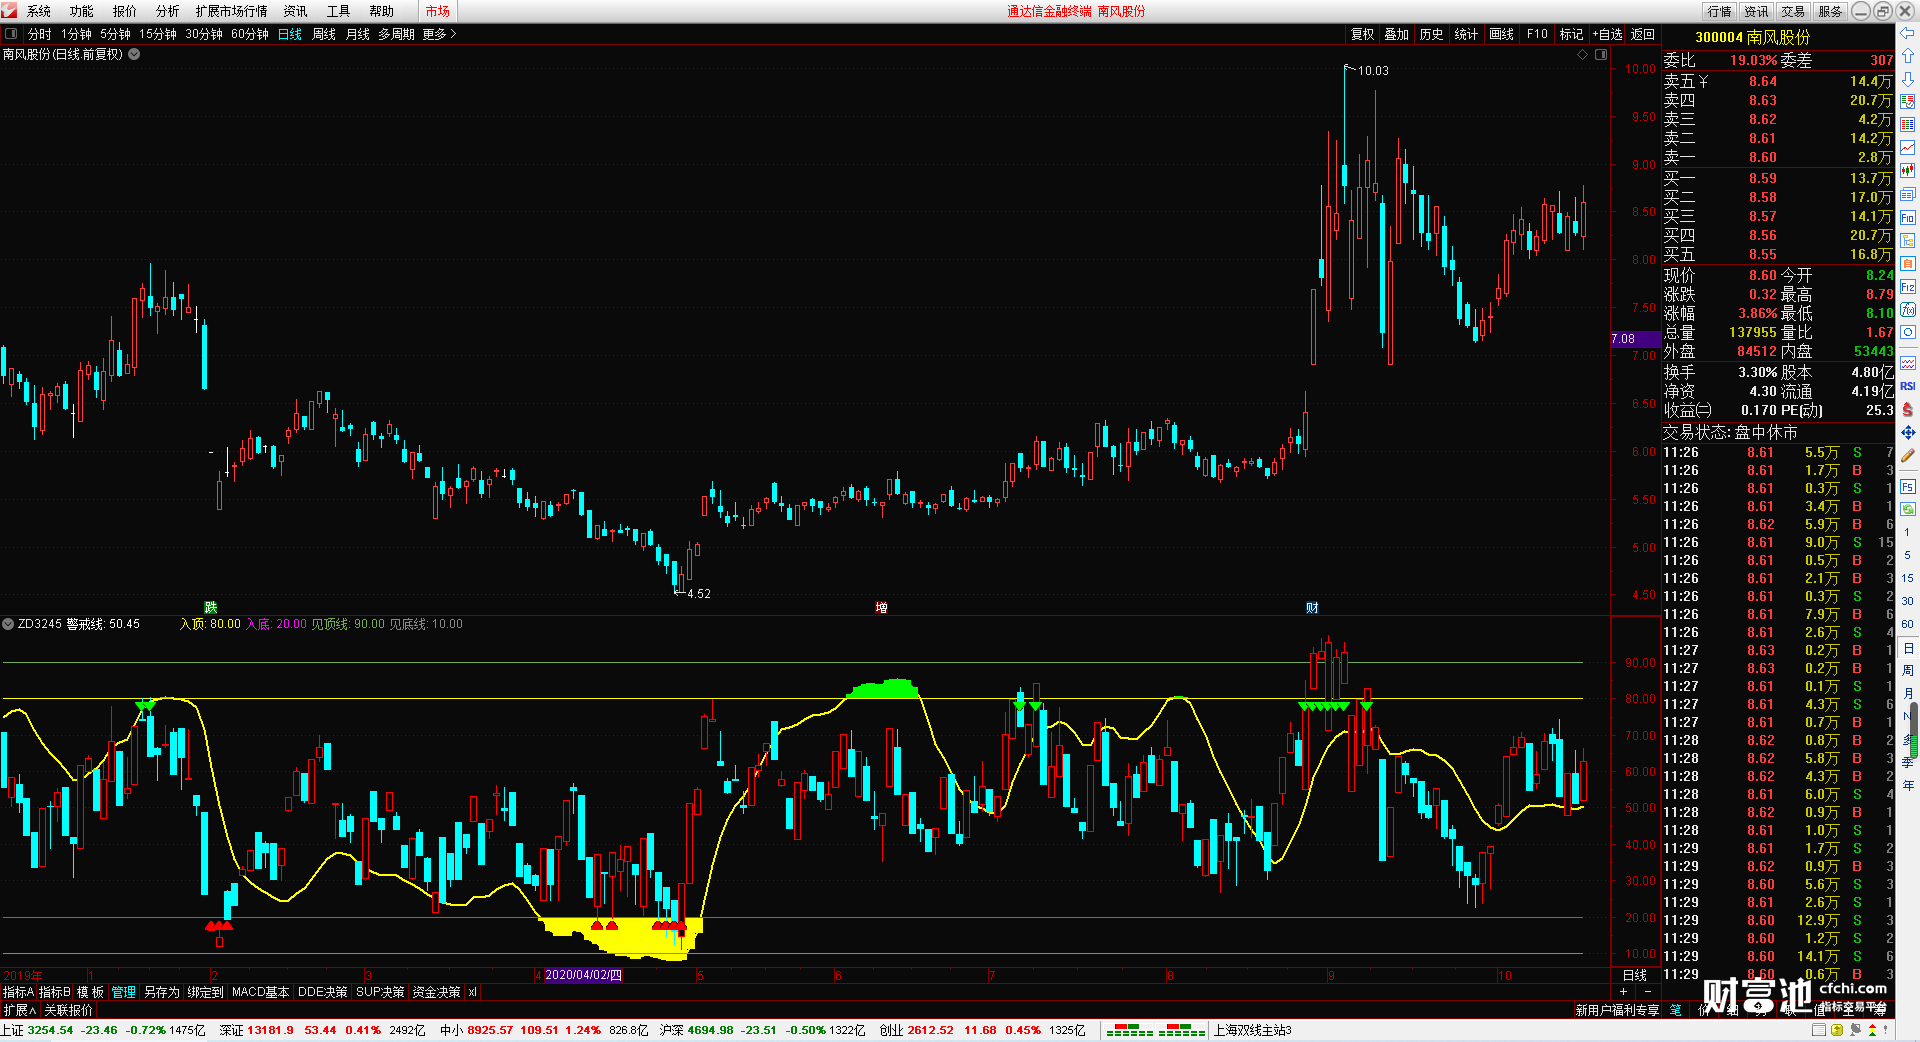Zoom out chart with minus button
The width and height of the screenshot is (1920, 1042).
[1648, 991]
